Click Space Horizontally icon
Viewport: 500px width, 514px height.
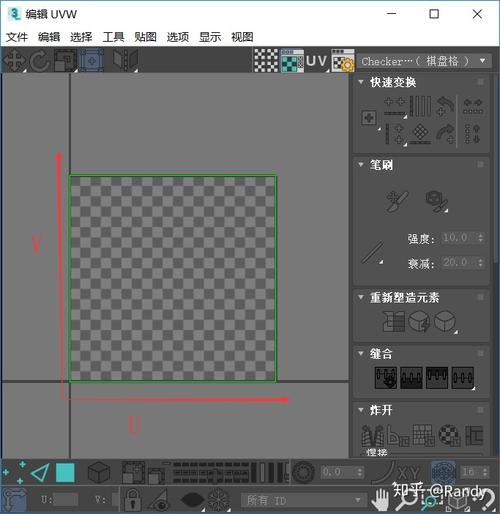pyautogui.click(x=473, y=106)
